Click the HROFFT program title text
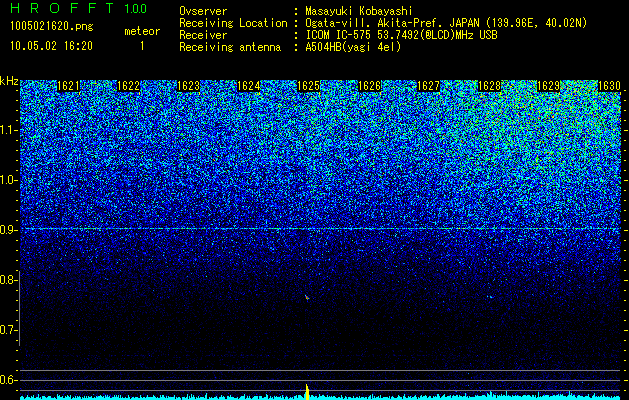This screenshot has width=629, height=400. [x=62, y=8]
